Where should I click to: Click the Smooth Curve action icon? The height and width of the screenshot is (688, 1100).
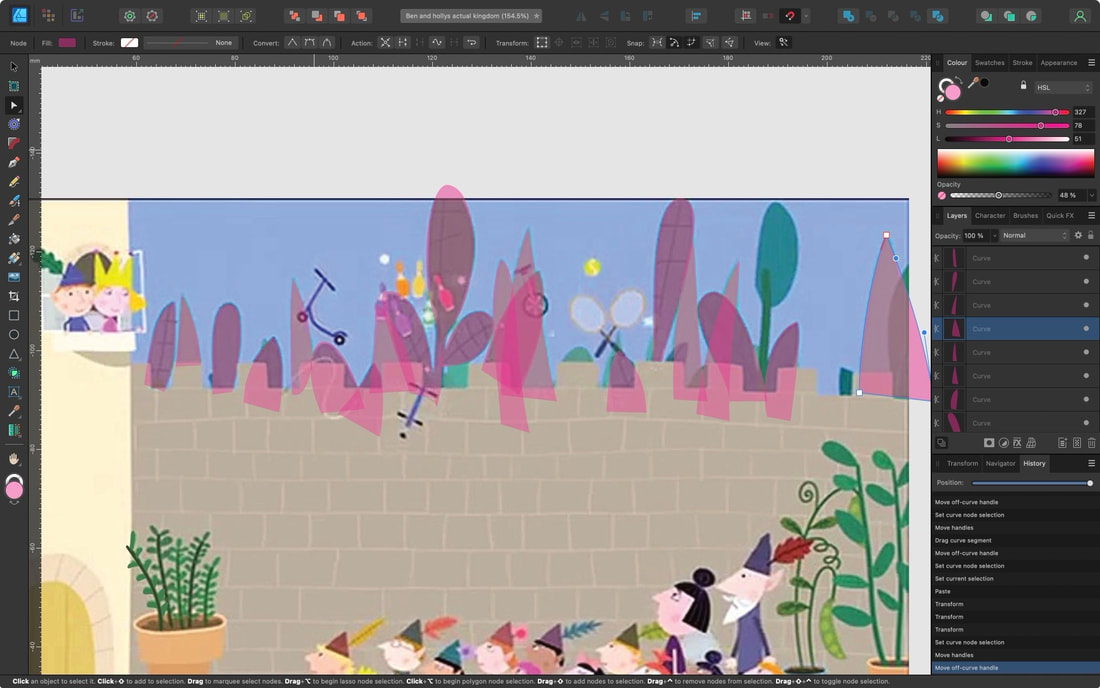437,43
